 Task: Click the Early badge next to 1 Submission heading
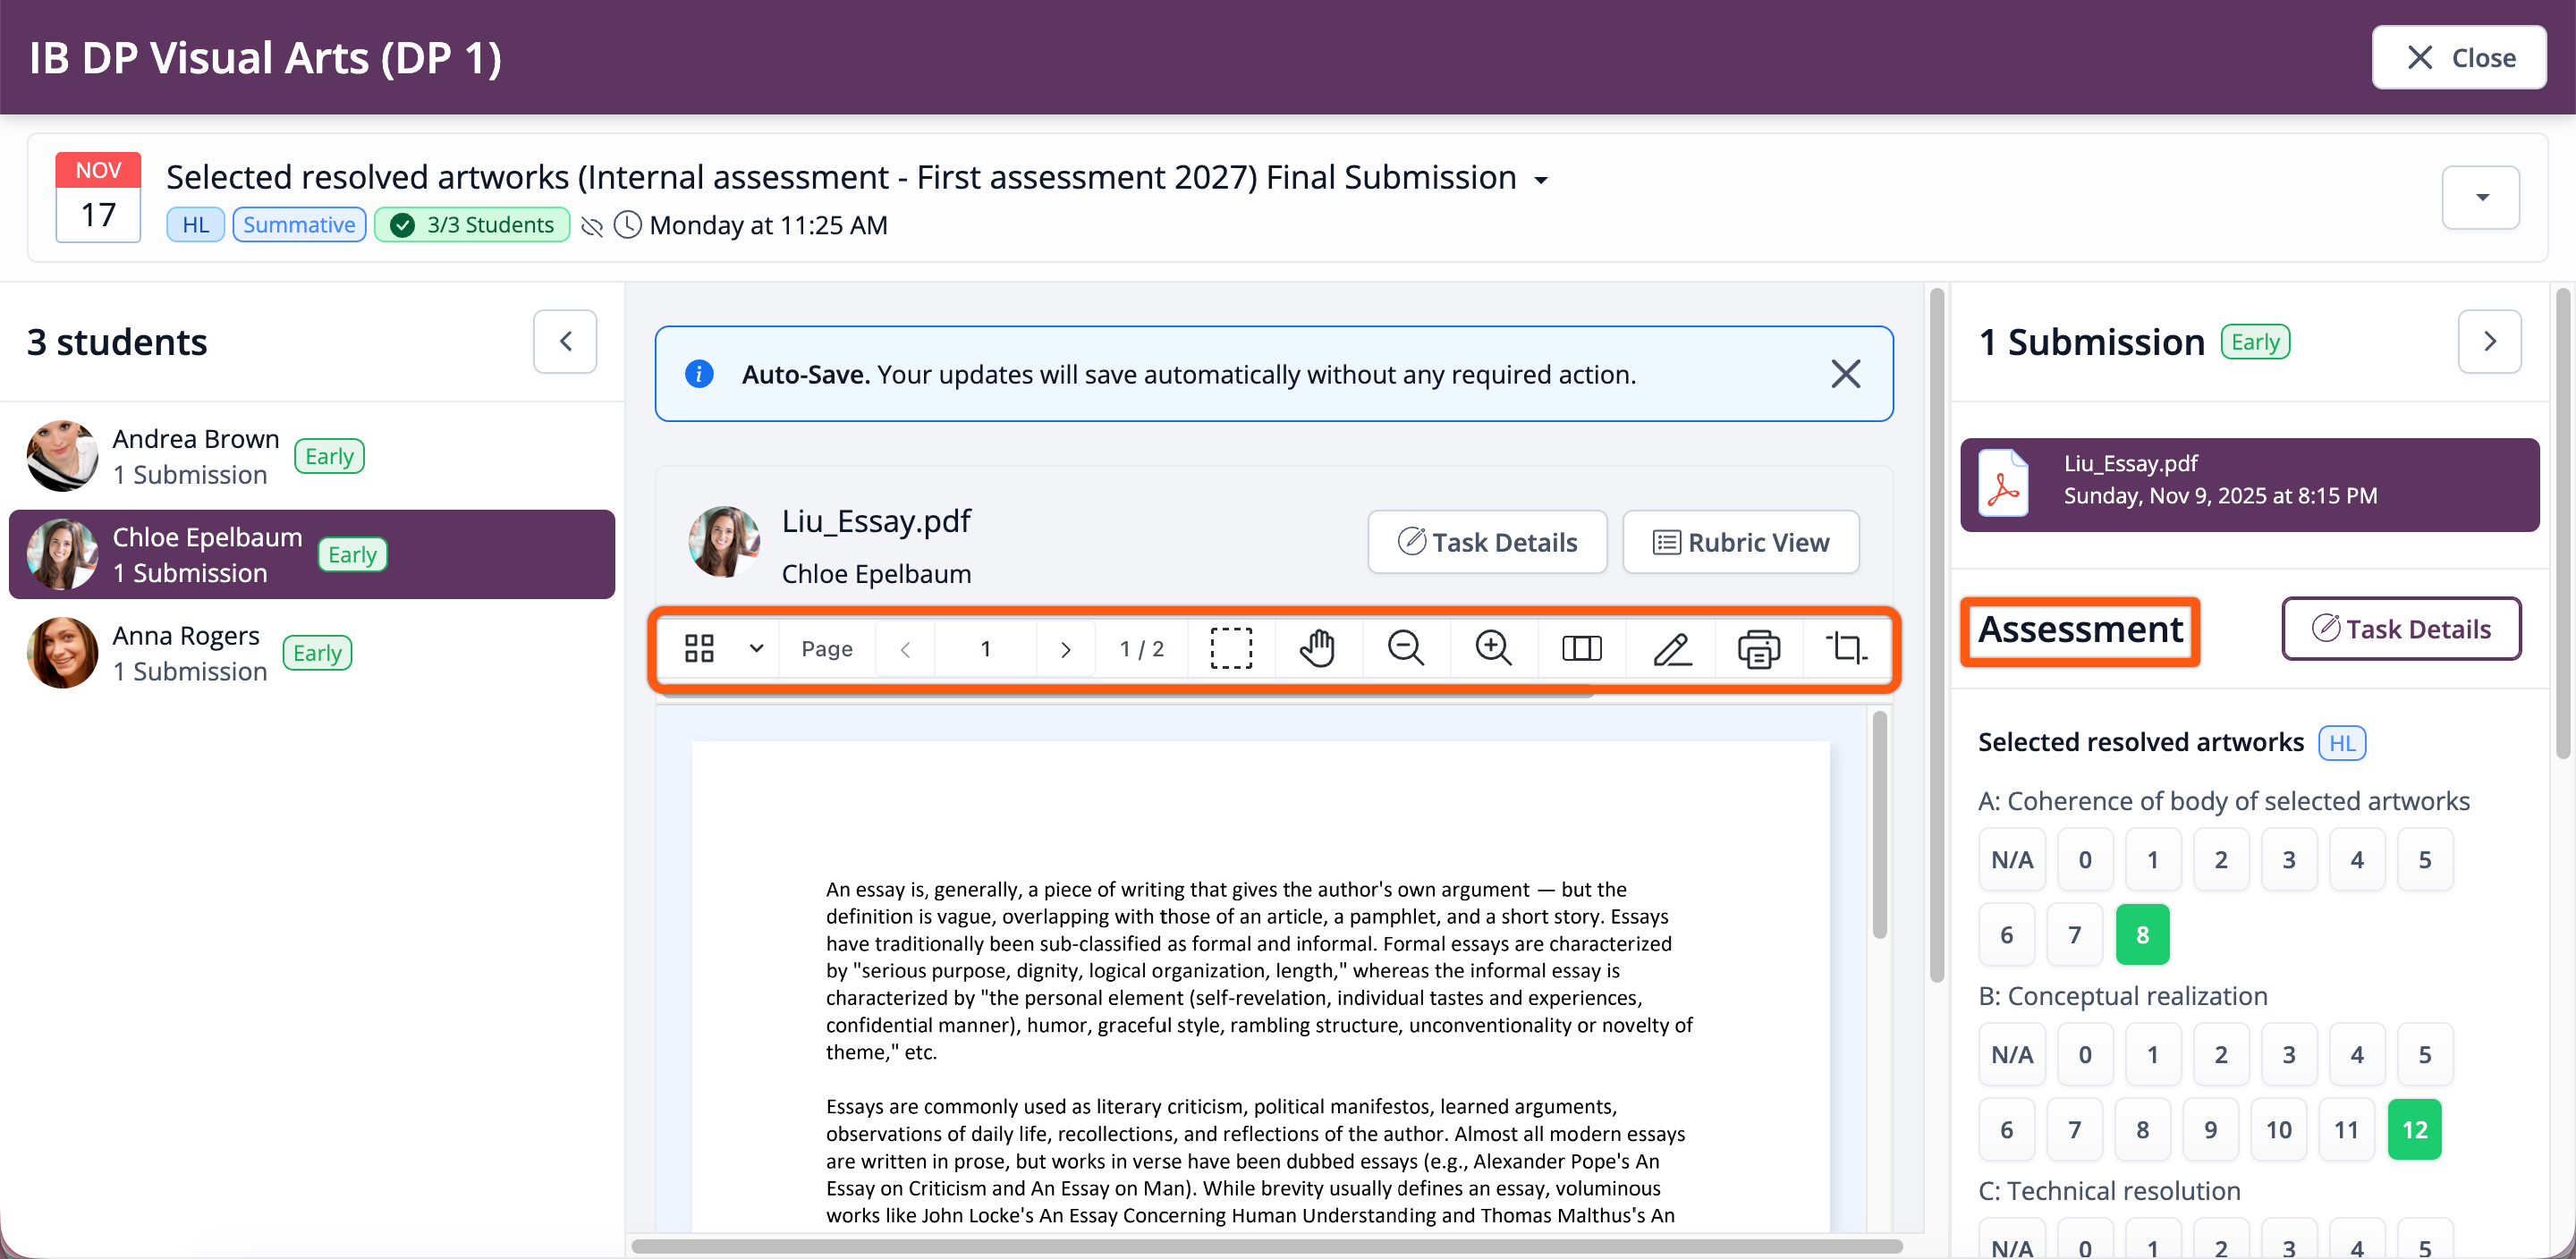coord(2254,342)
